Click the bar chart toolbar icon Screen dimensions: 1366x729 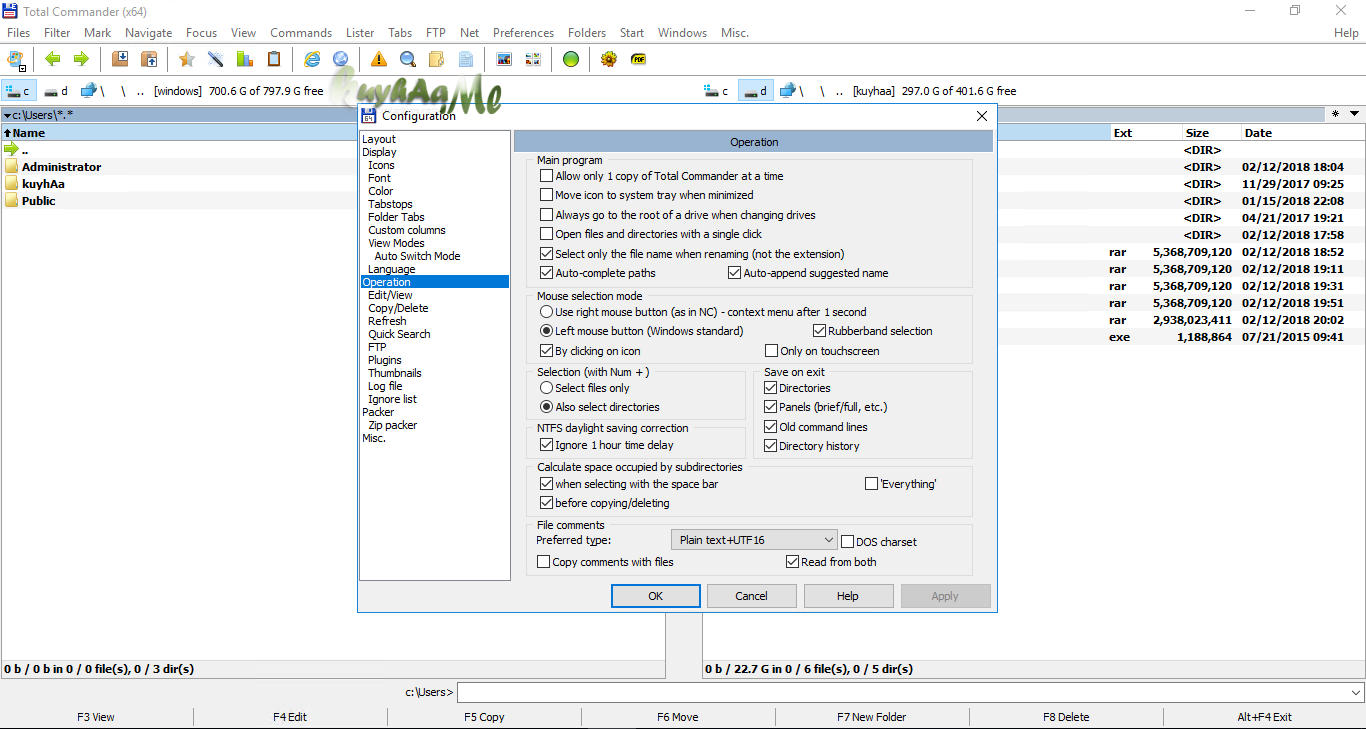pyautogui.click(x=244, y=59)
